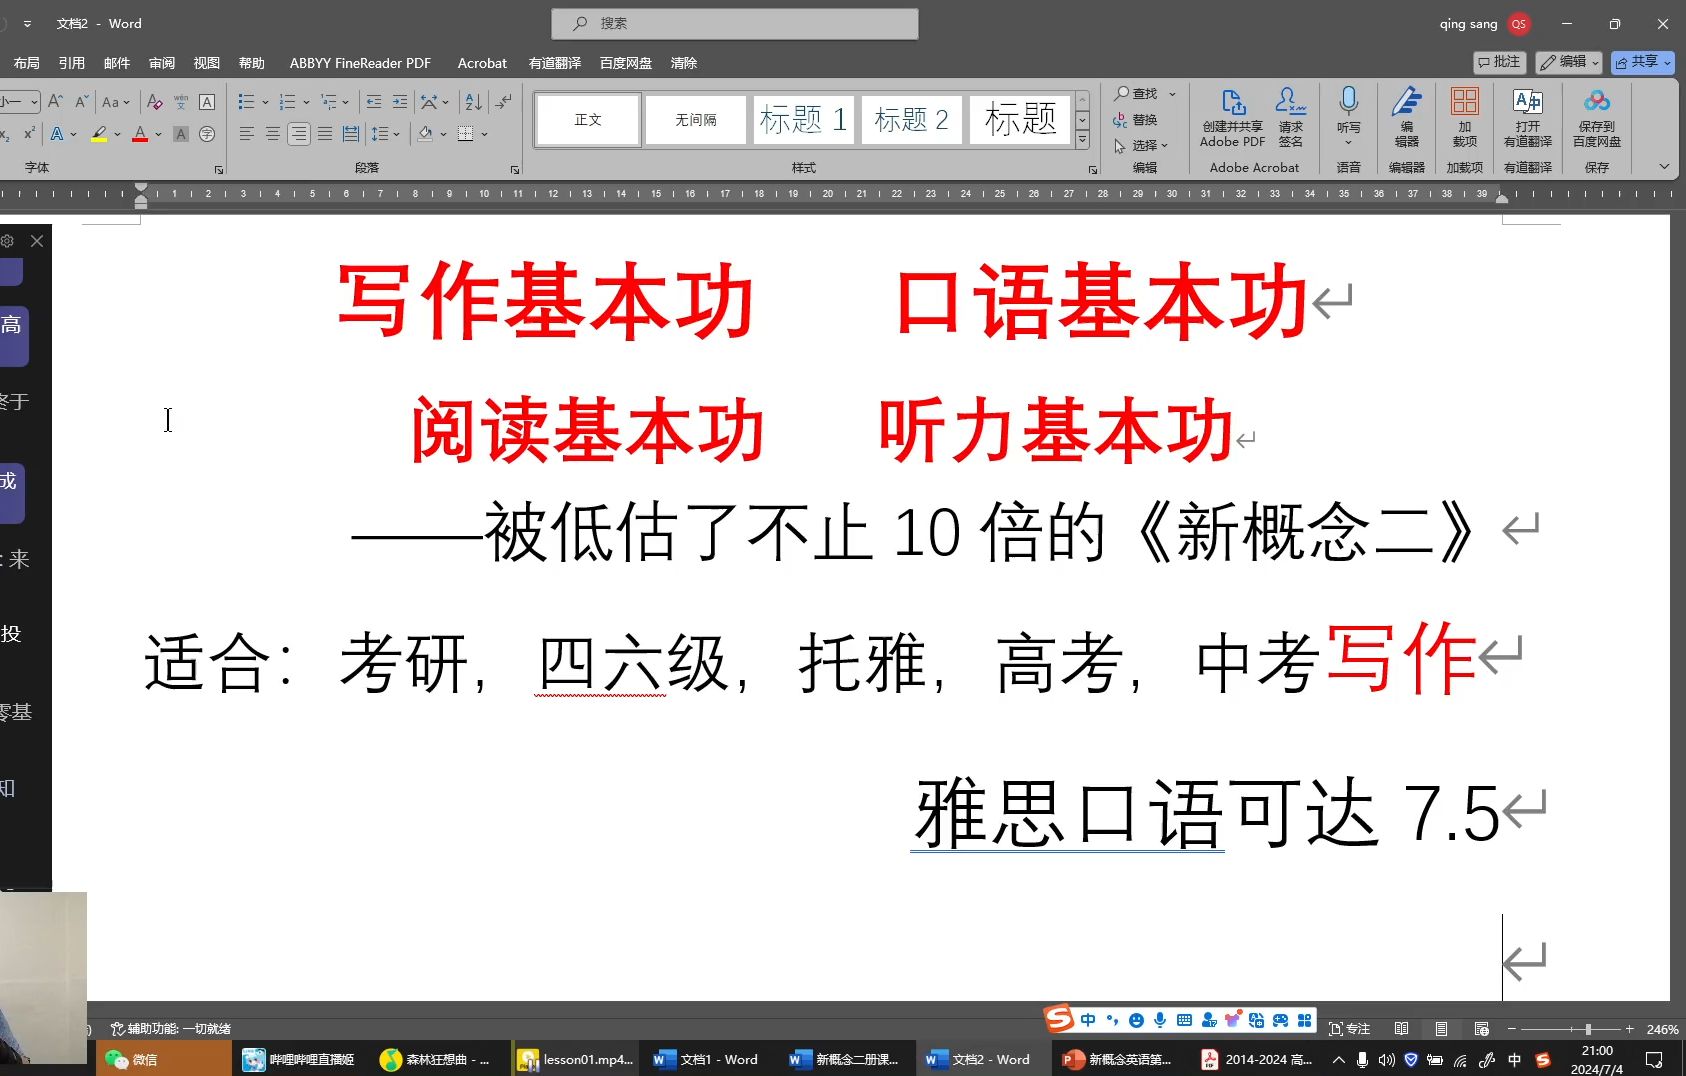Apply paragraph shading fill color
The height and width of the screenshot is (1076, 1686).
(425, 133)
